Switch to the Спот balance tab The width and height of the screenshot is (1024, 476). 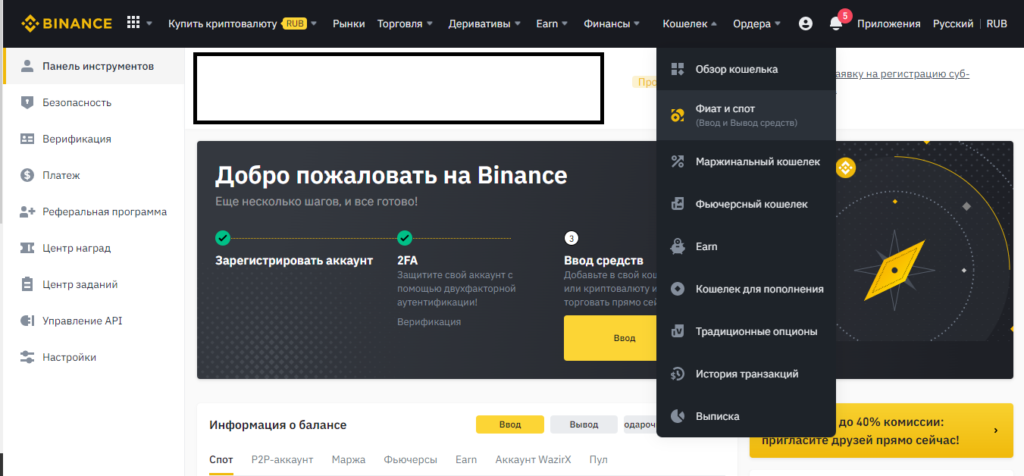point(221,460)
